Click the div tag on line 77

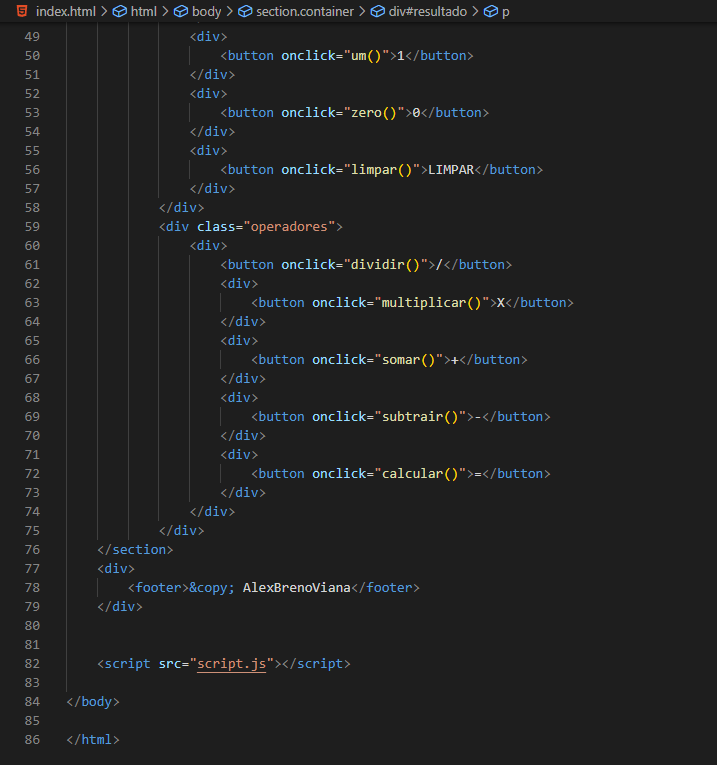(x=116, y=568)
